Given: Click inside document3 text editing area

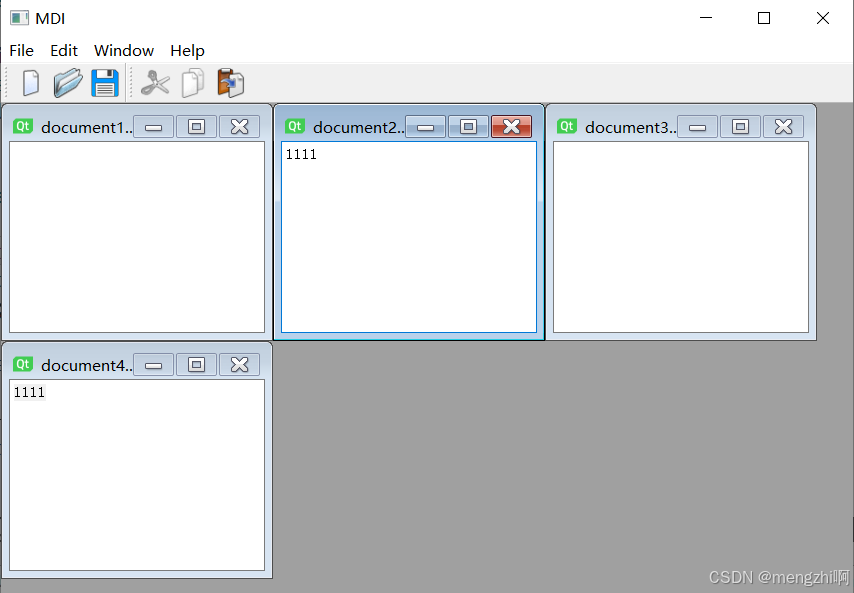Looking at the screenshot, I should click(681, 237).
